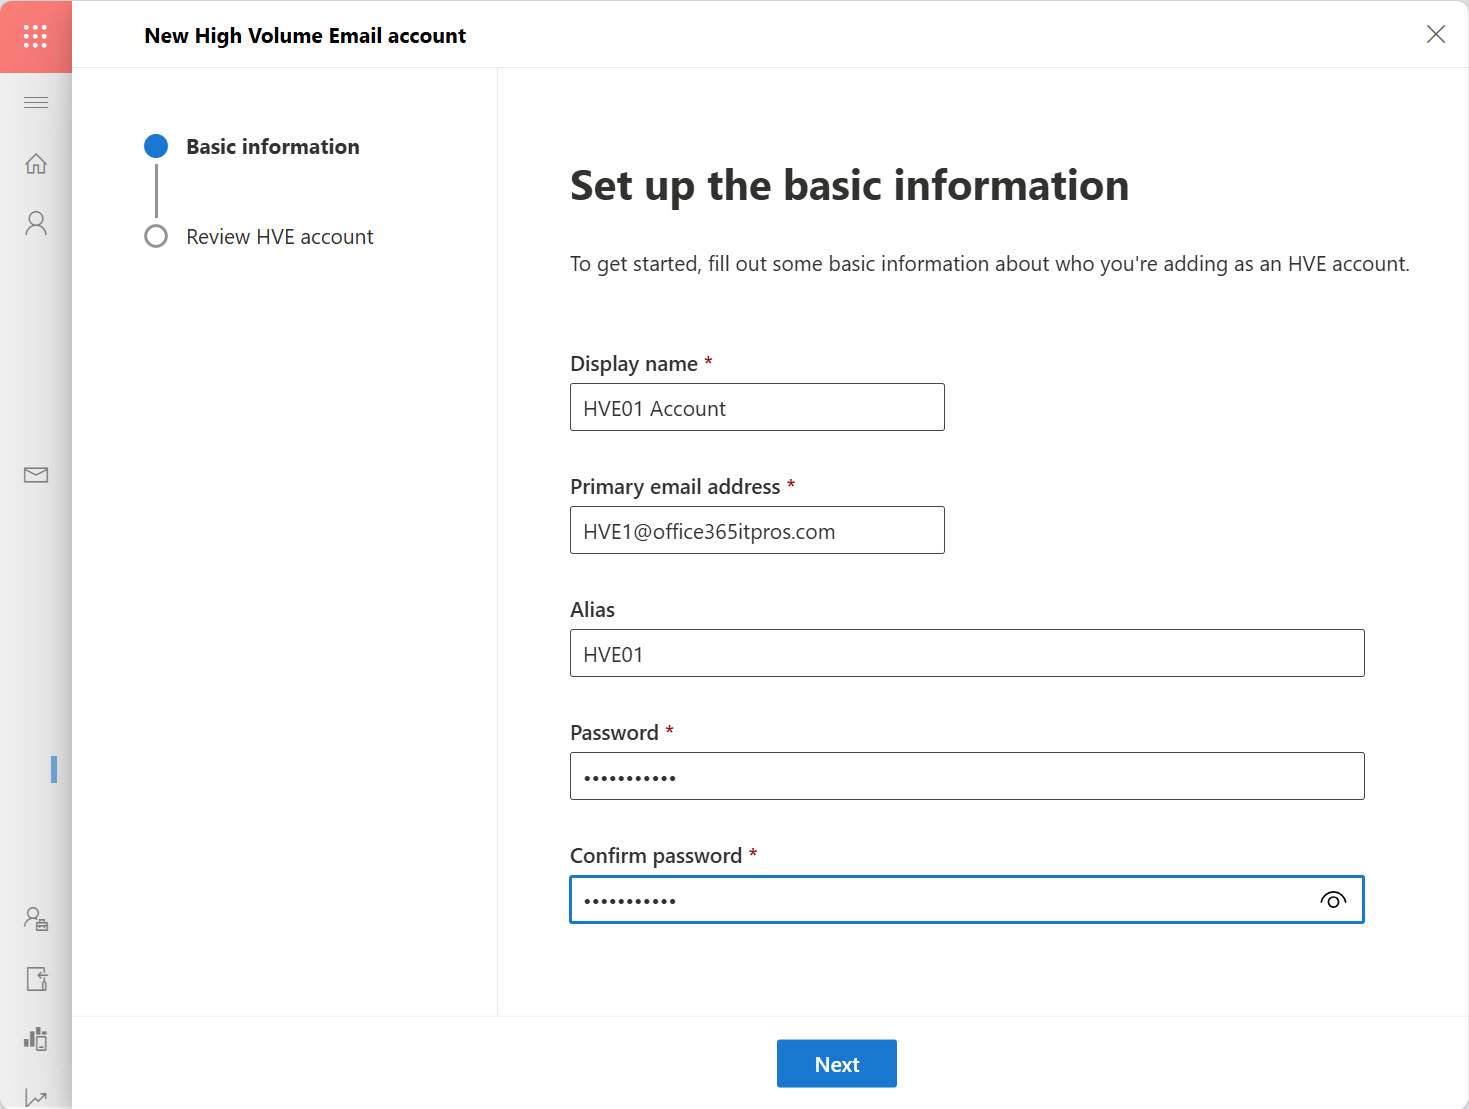Switch to the Review HVE account step
Screen dimensions: 1469x1109
tap(279, 236)
